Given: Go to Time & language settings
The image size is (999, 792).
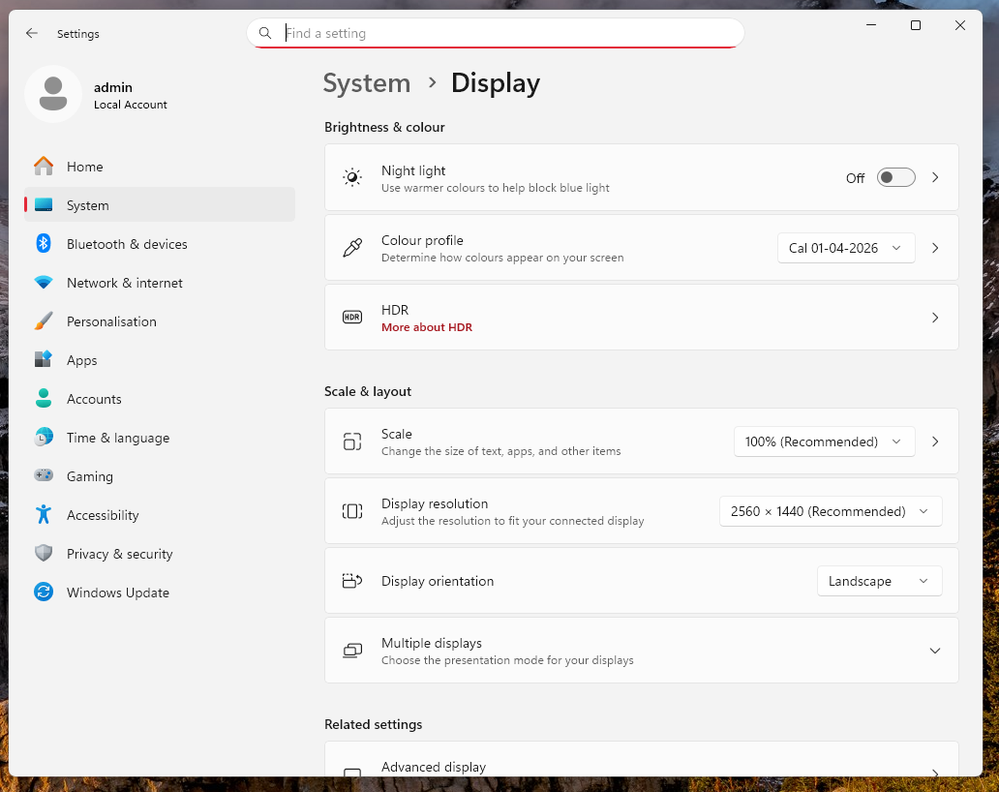Looking at the screenshot, I should [117, 438].
